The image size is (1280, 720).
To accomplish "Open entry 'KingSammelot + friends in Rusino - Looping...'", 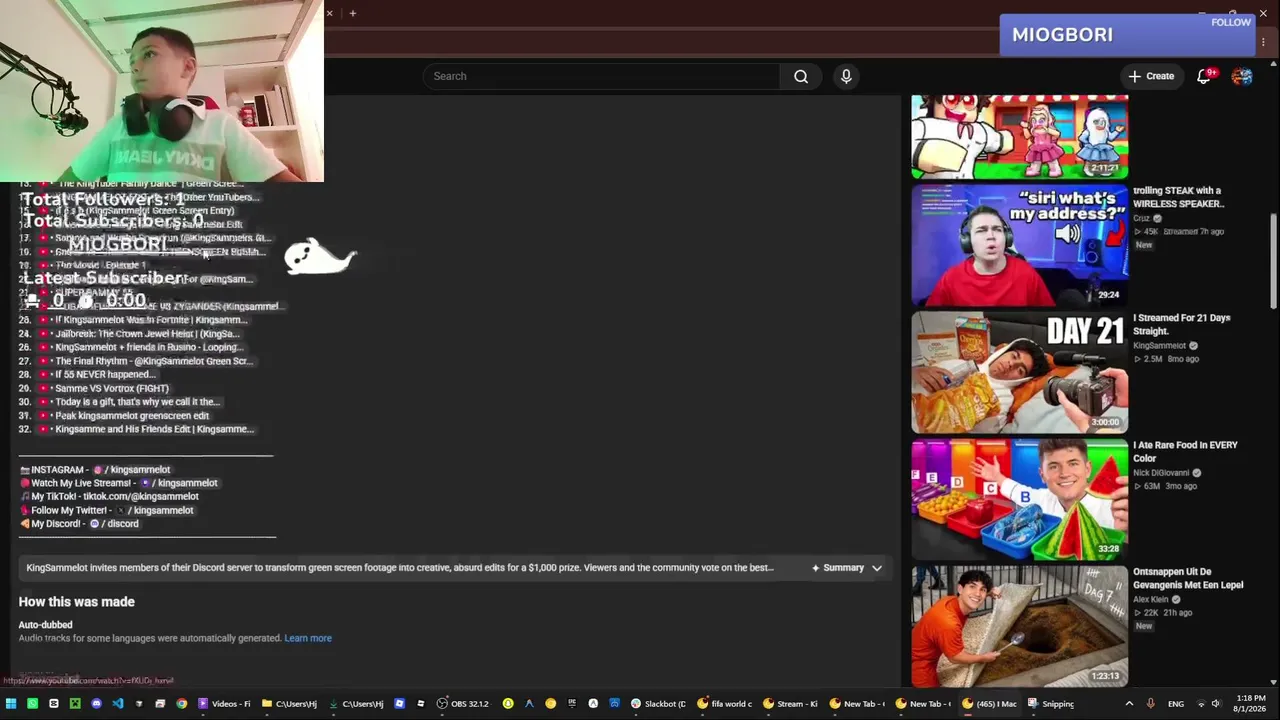I will (x=149, y=348).
